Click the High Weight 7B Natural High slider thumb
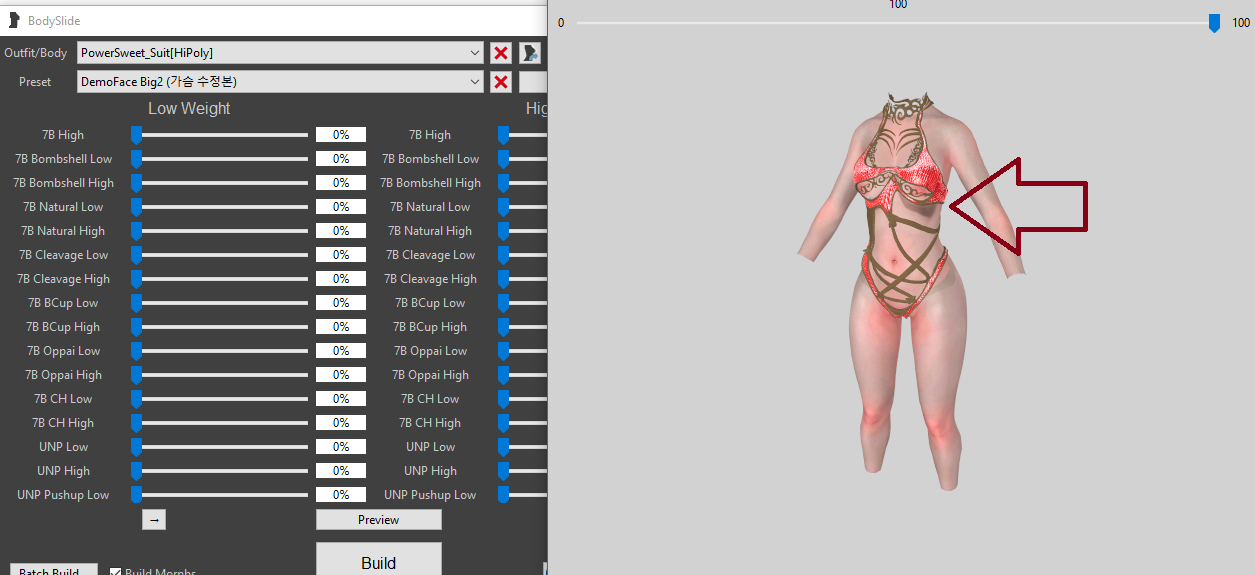This screenshot has width=1255, height=575. point(504,231)
